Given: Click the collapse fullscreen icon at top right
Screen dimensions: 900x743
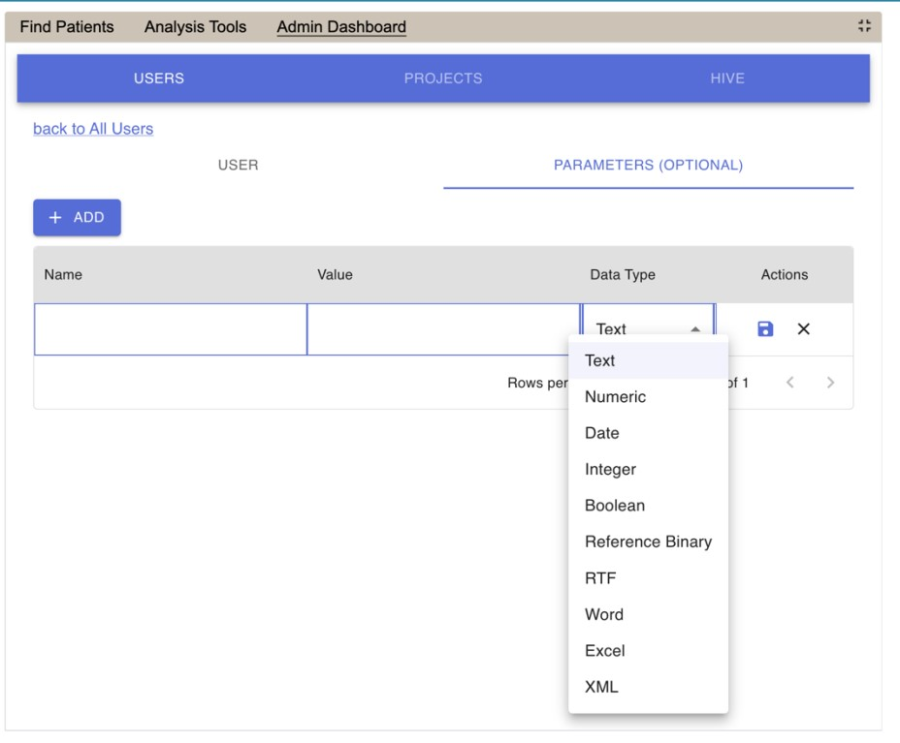Looking at the screenshot, I should click(864, 27).
